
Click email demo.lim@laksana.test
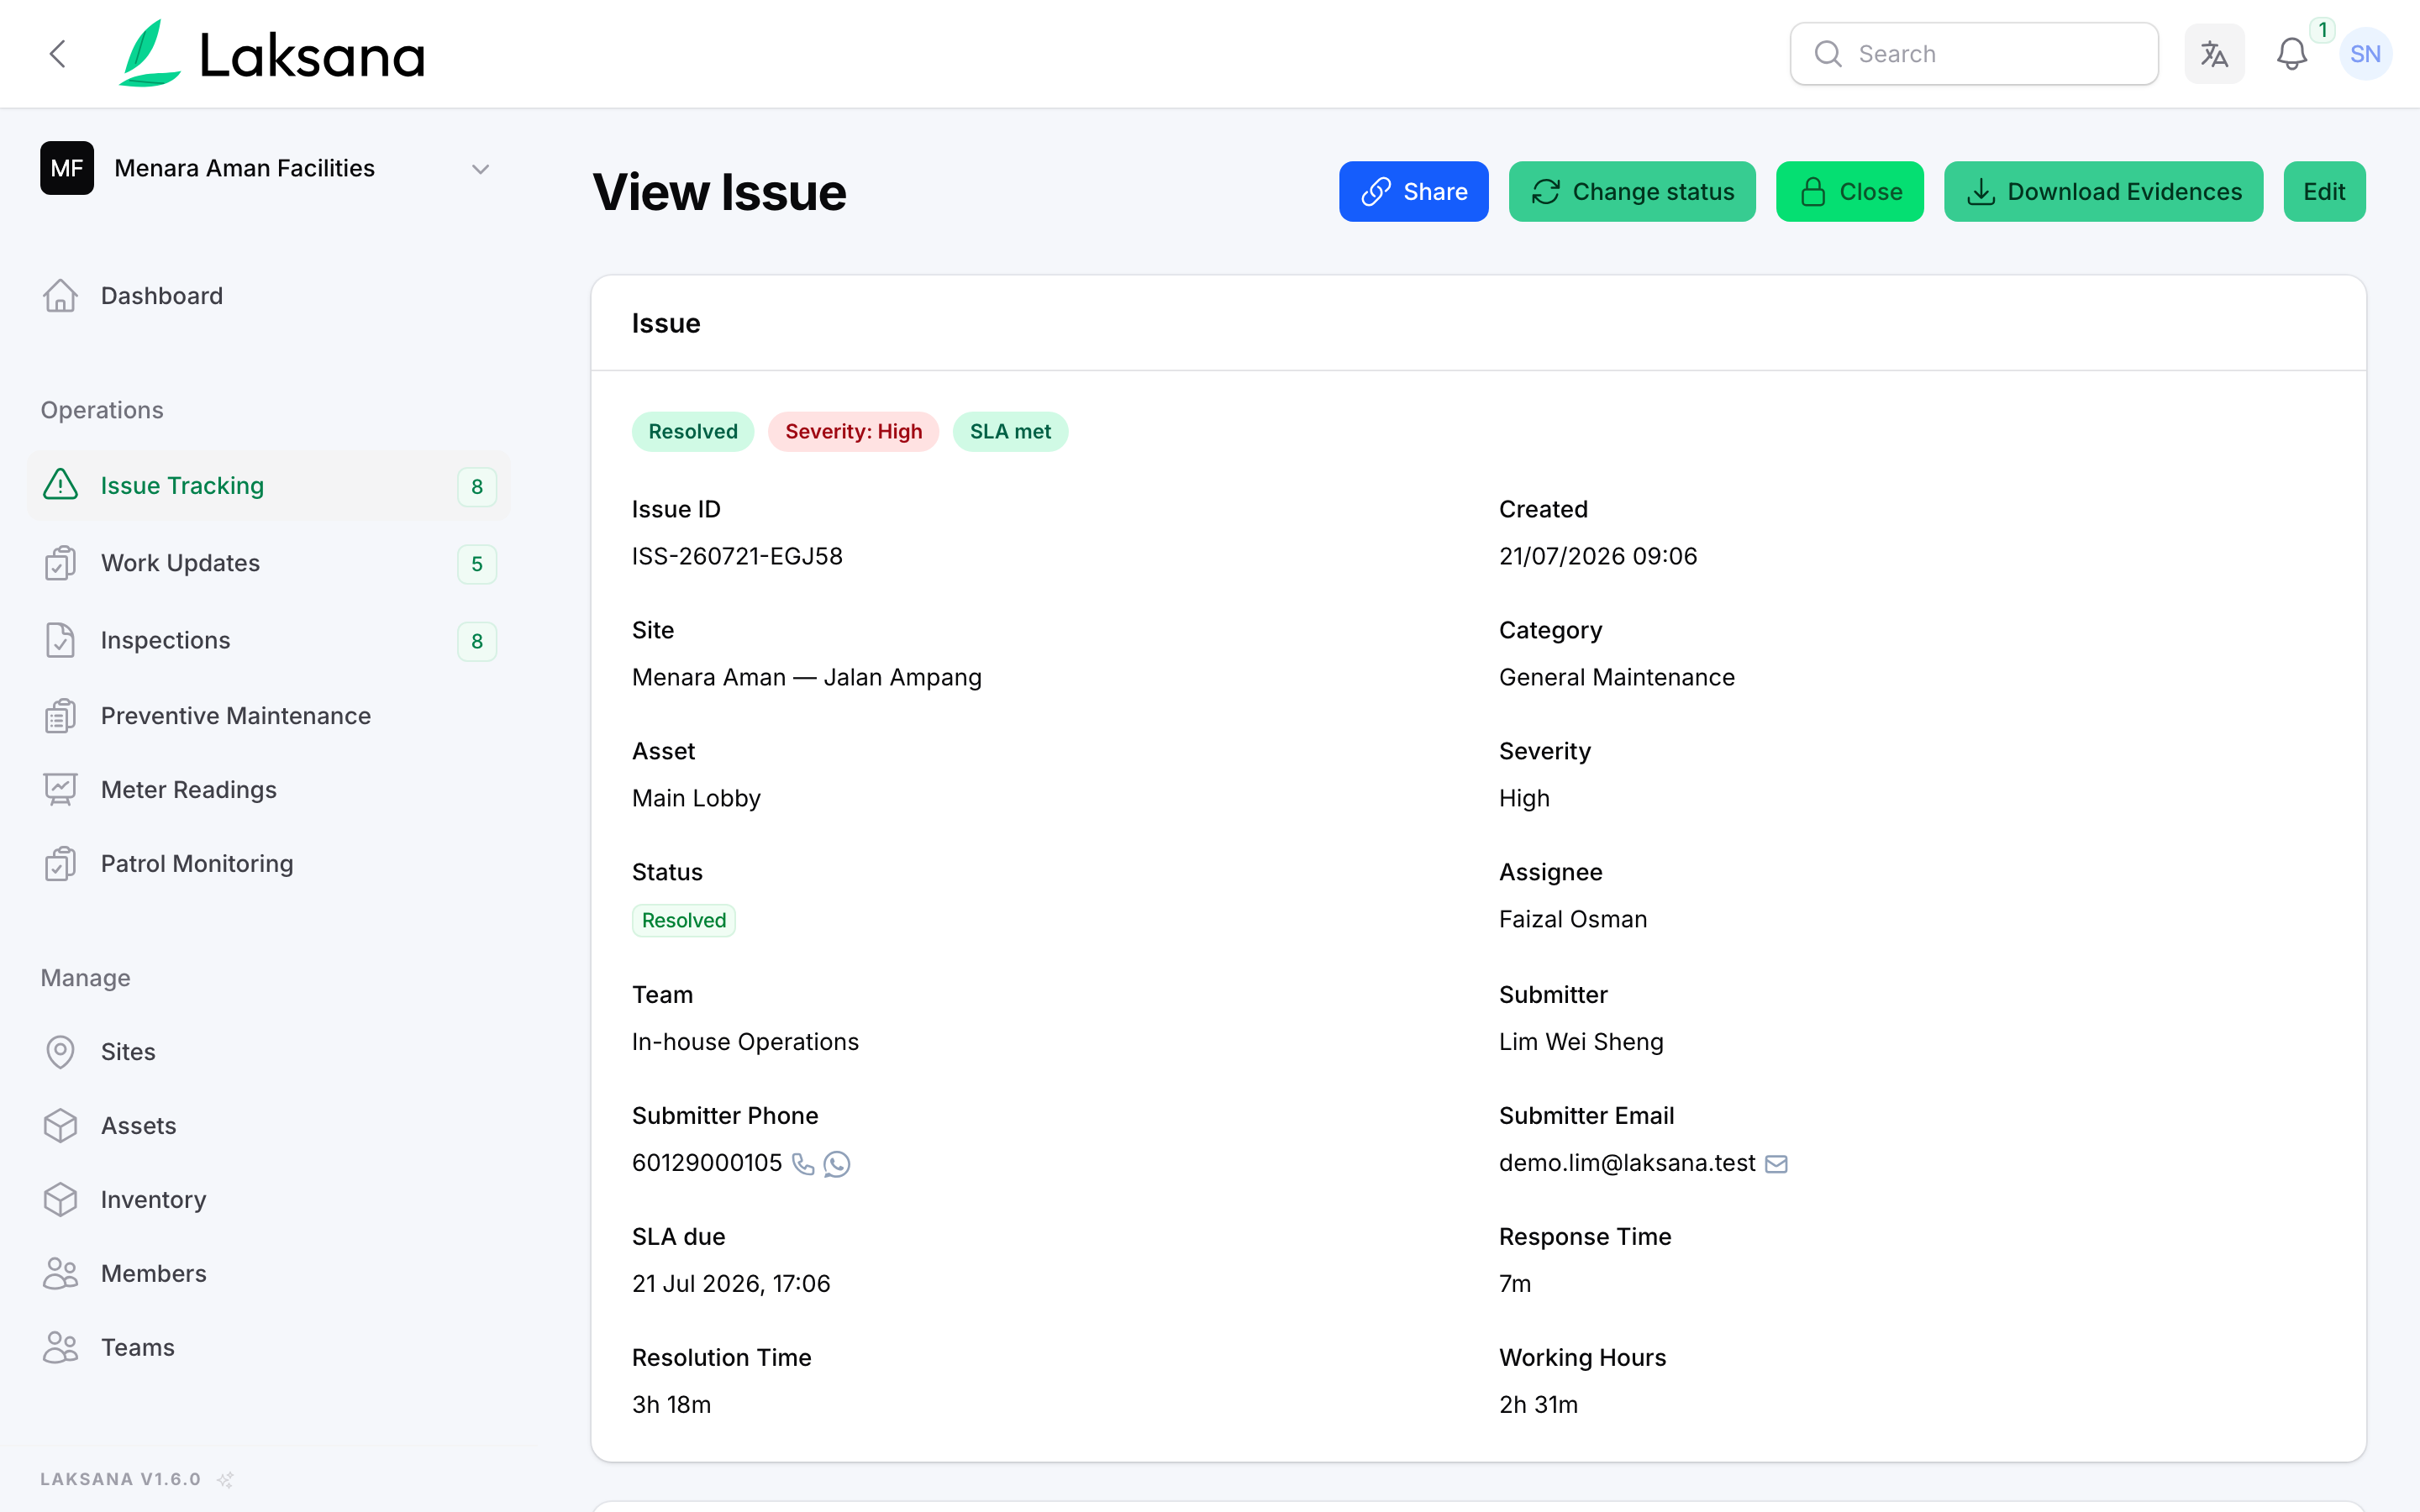1626,1163
